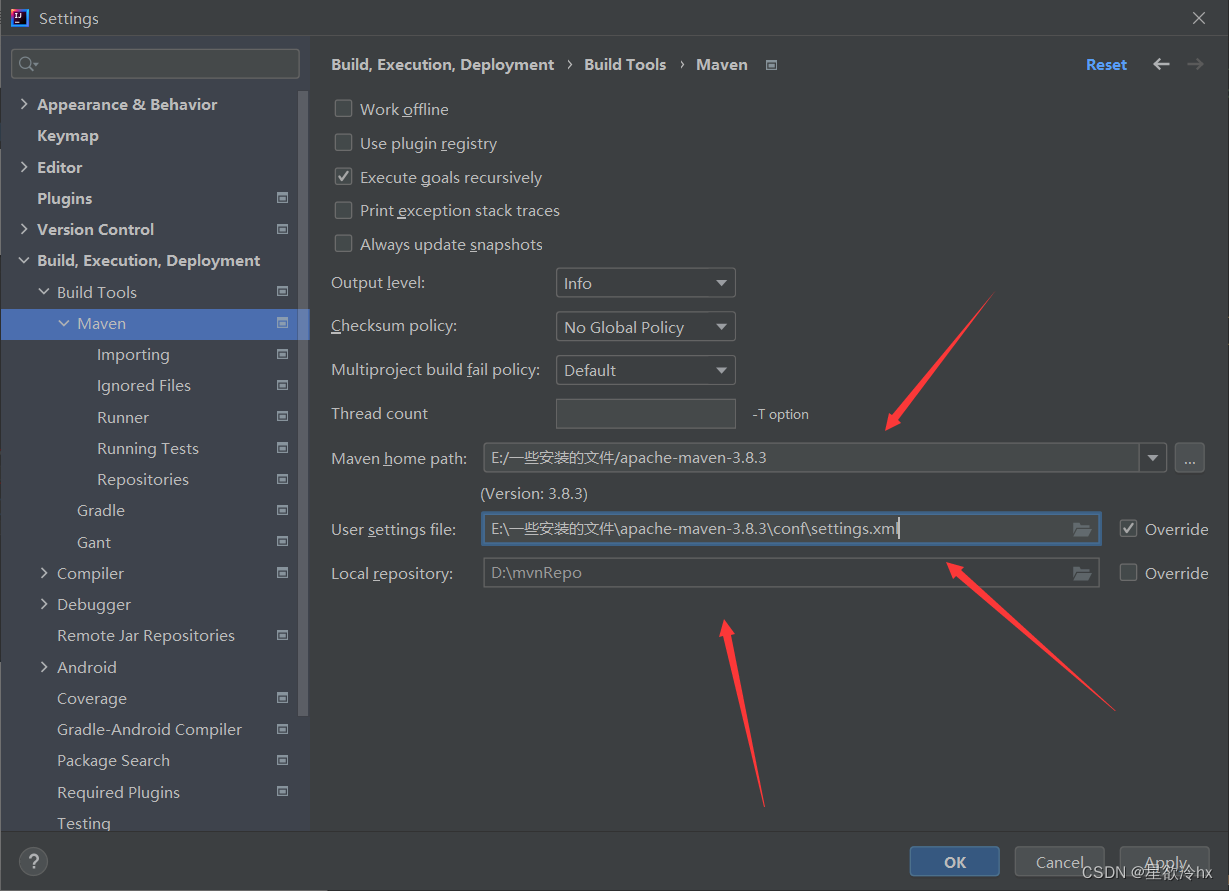Click the project-level icon beside Version Control
This screenshot has height=891, width=1229.
click(283, 229)
